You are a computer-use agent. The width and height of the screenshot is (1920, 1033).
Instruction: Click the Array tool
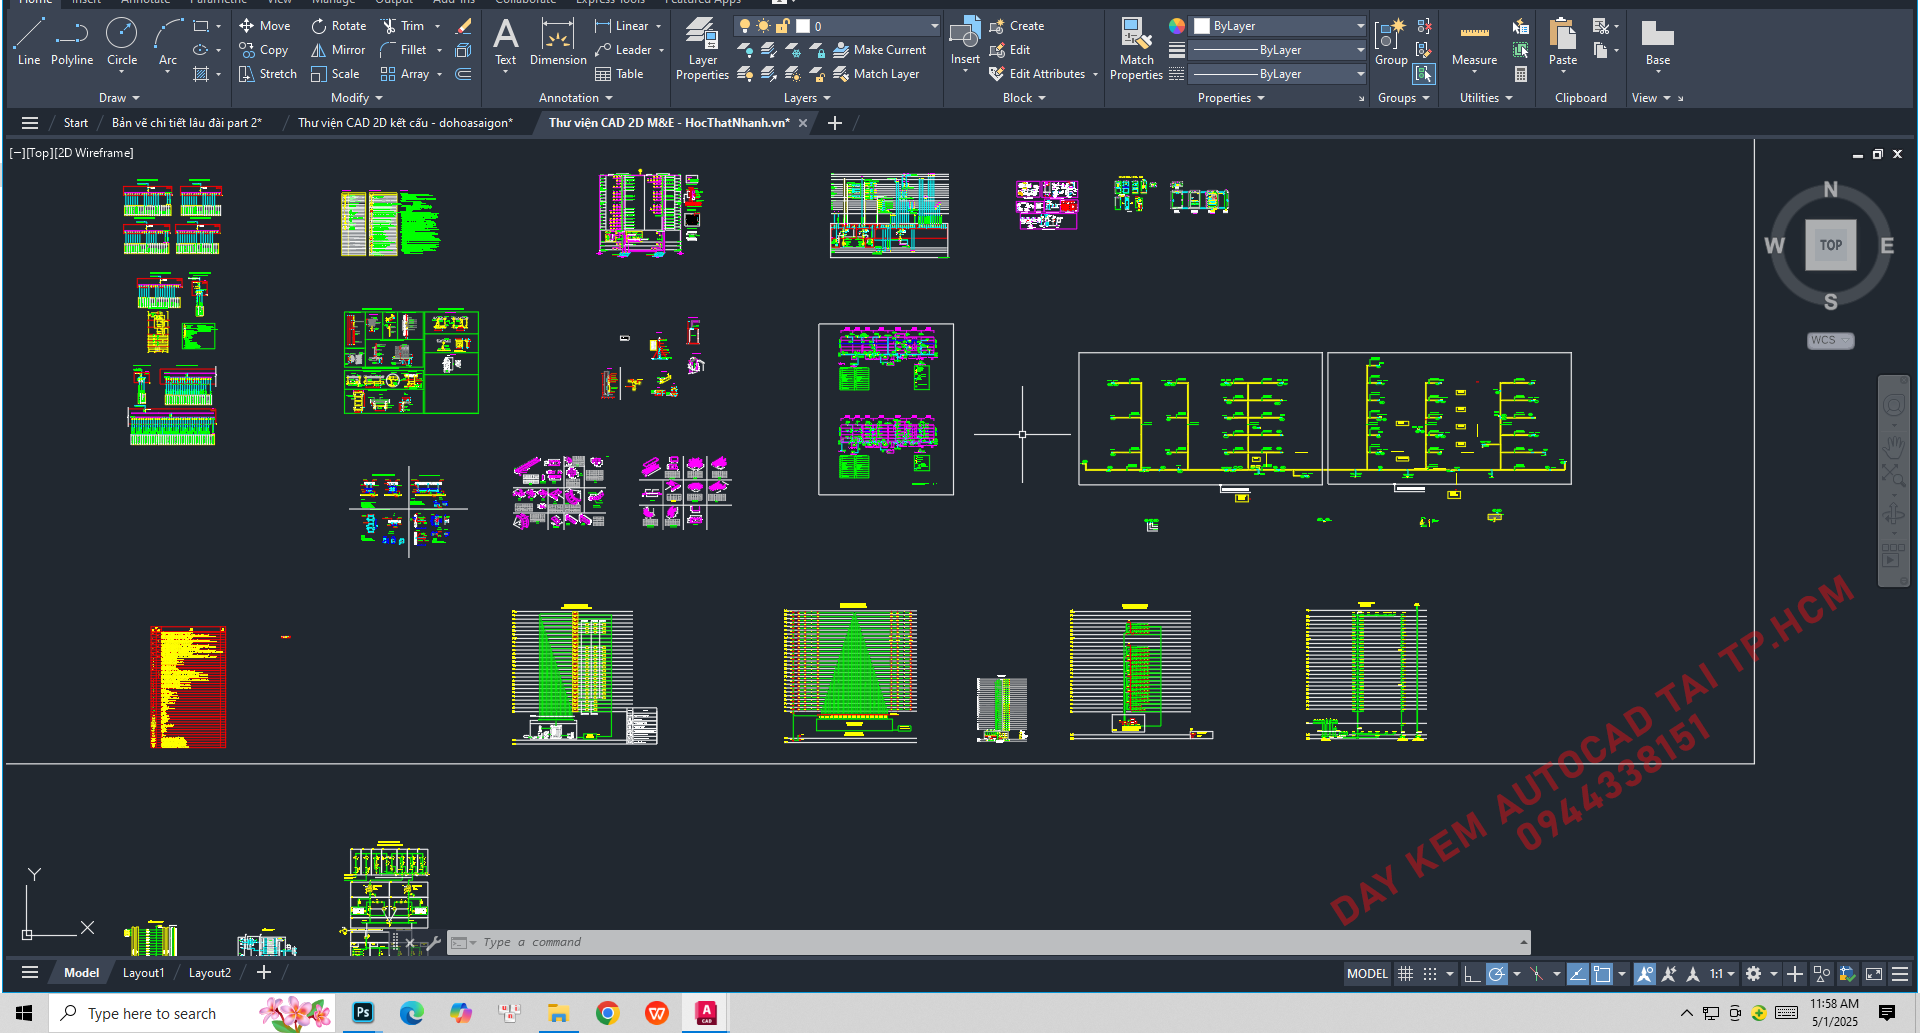point(405,74)
